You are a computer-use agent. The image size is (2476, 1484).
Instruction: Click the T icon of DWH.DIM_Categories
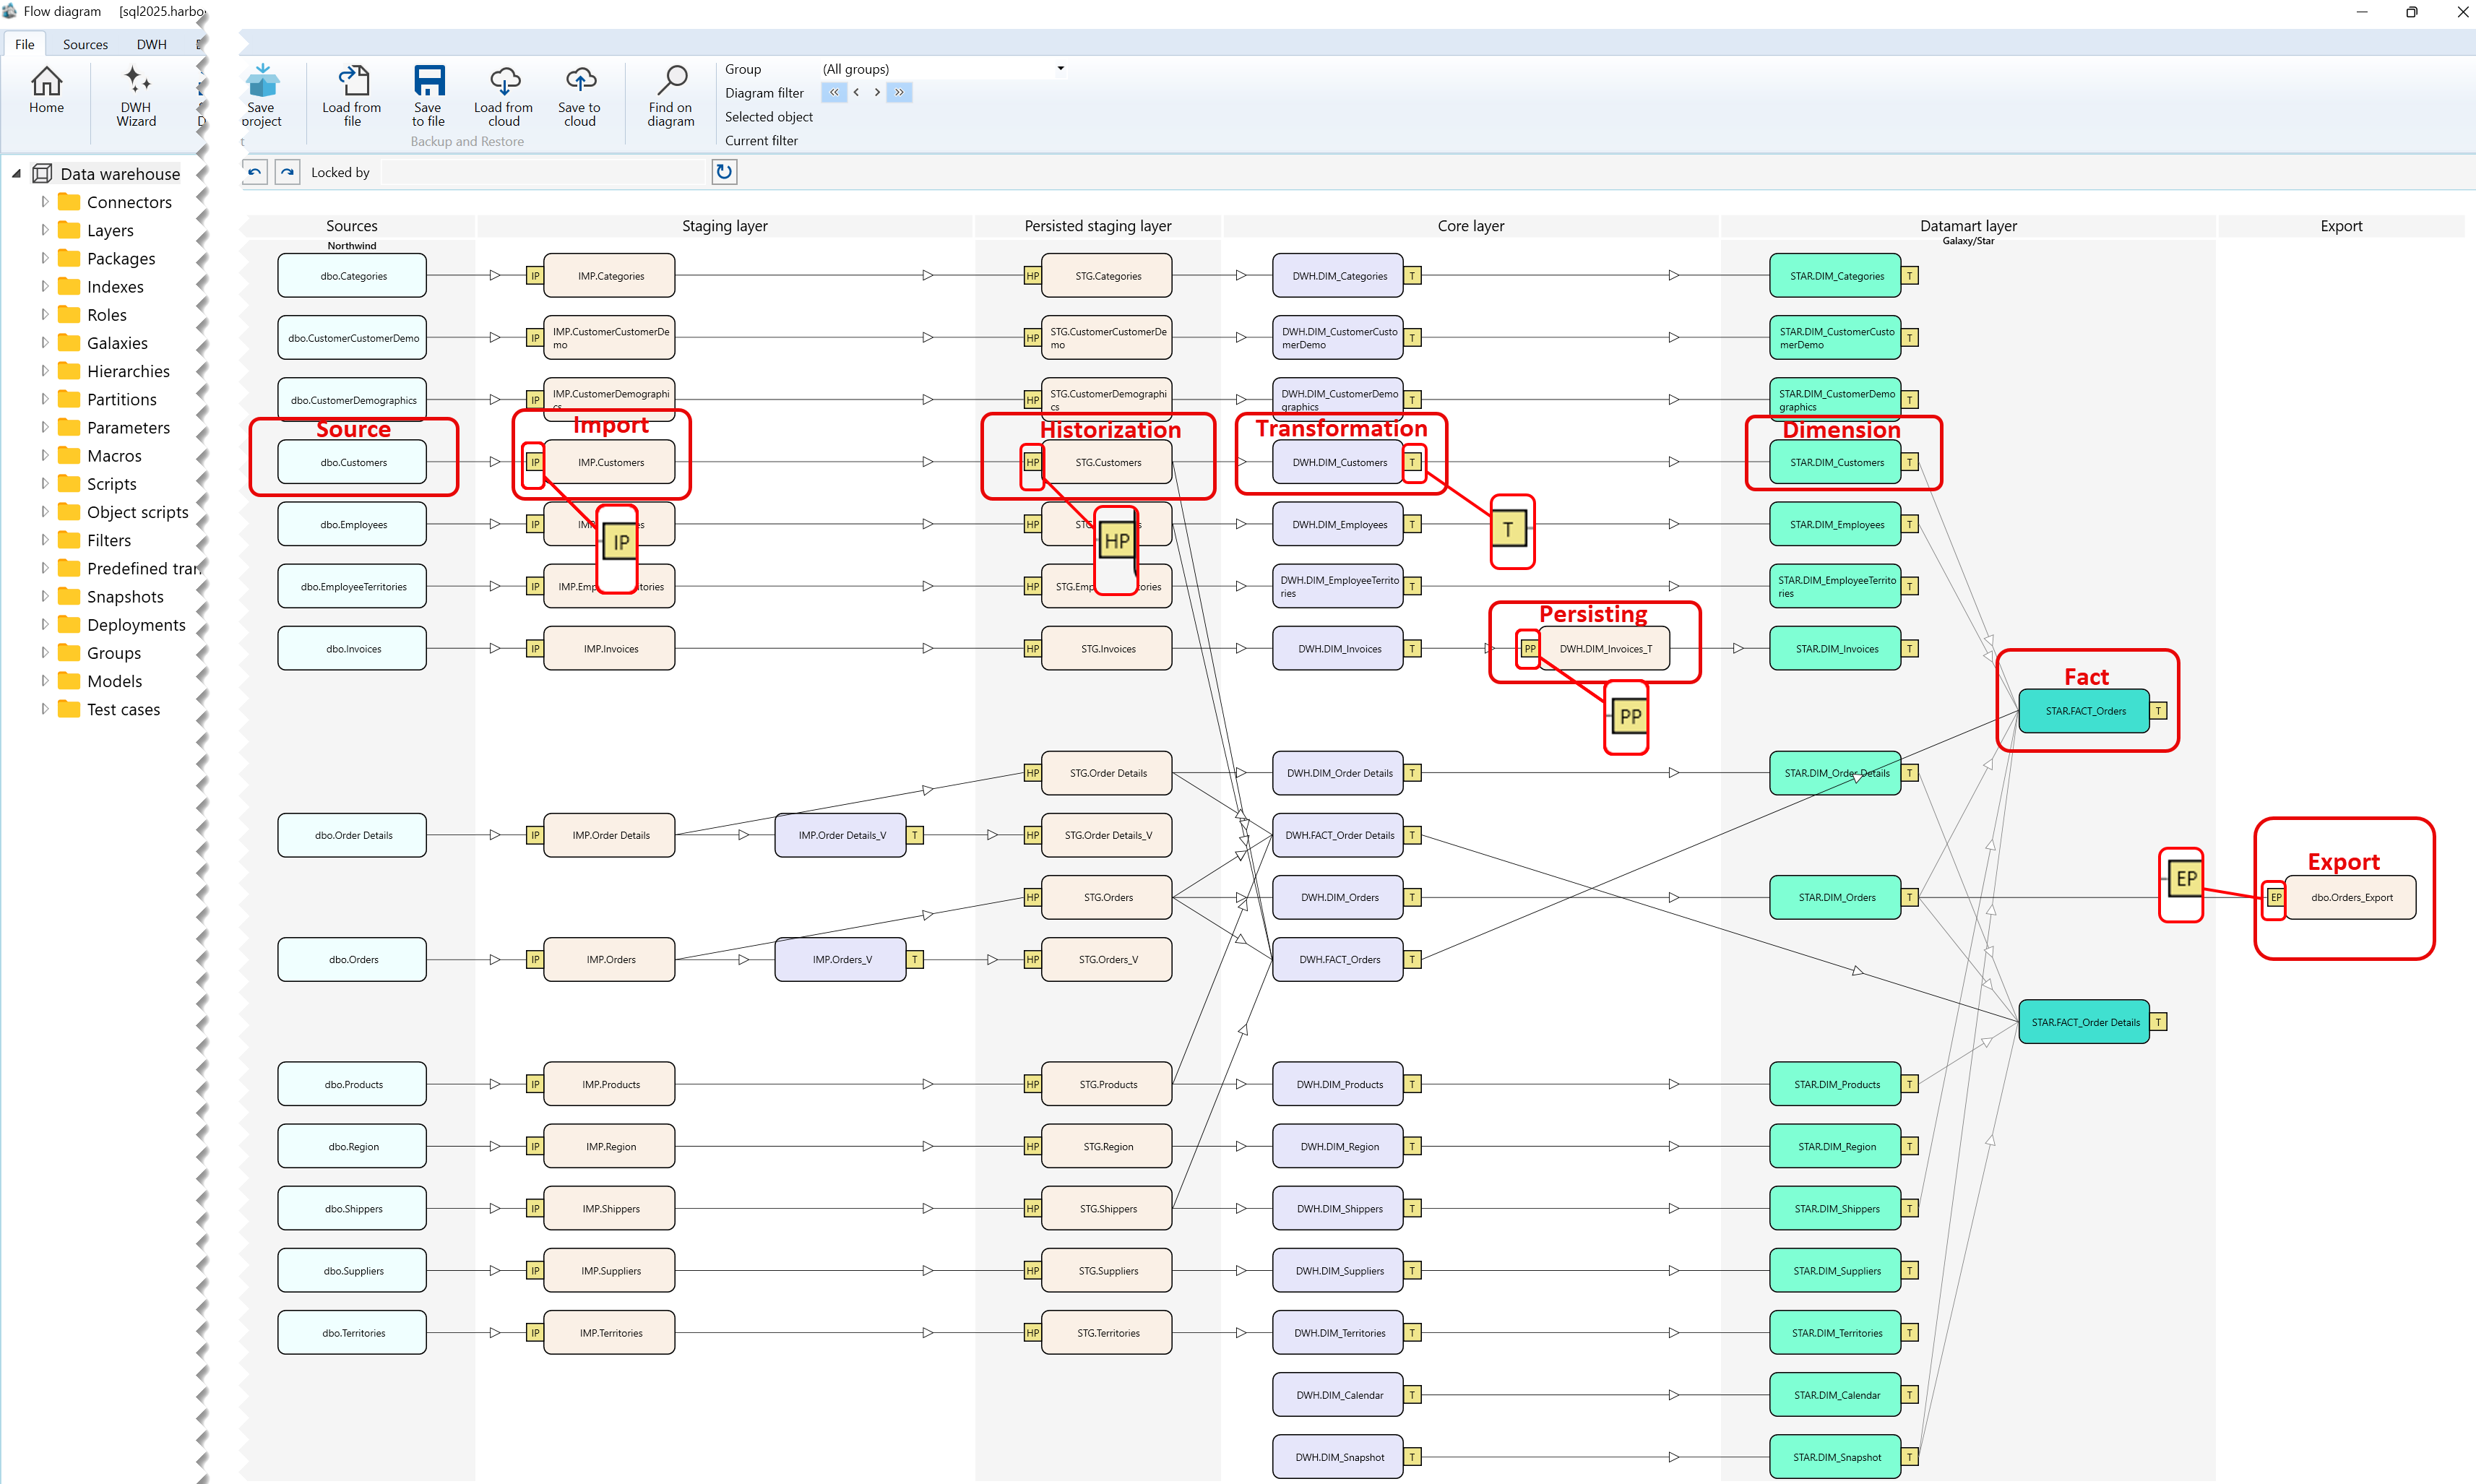coord(1412,276)
